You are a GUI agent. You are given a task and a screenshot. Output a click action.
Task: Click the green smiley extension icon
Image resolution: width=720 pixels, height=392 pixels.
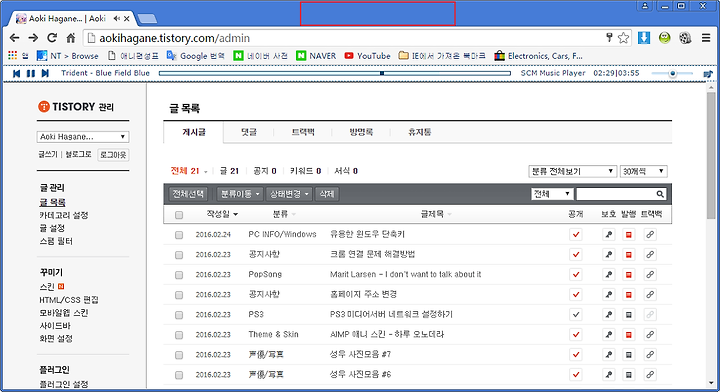(664, 38)
